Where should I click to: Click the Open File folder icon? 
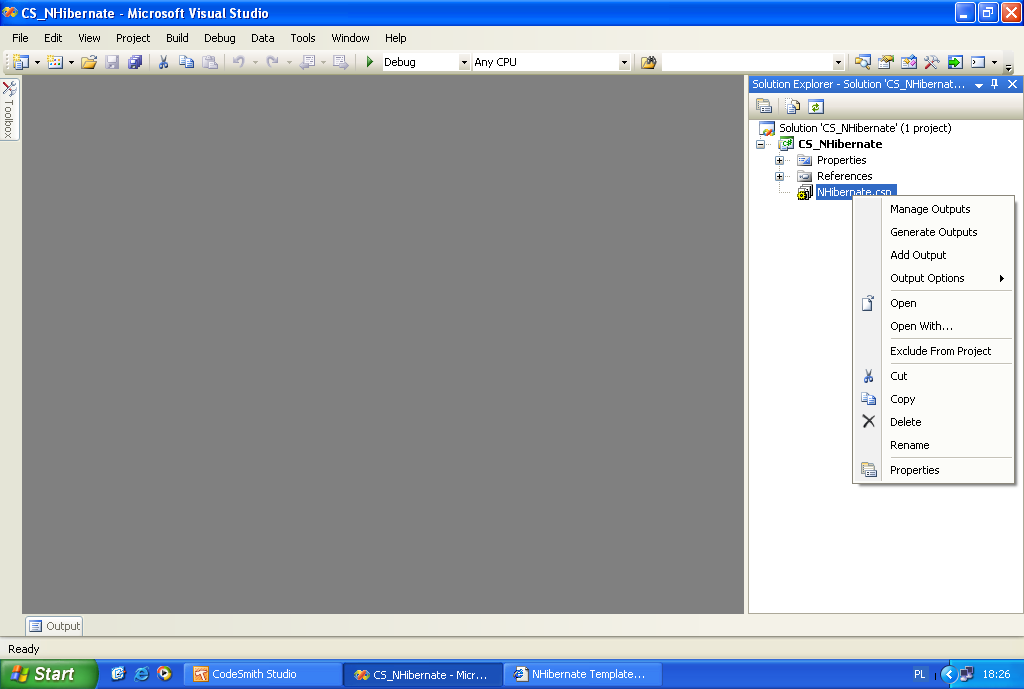click(89, 62)
